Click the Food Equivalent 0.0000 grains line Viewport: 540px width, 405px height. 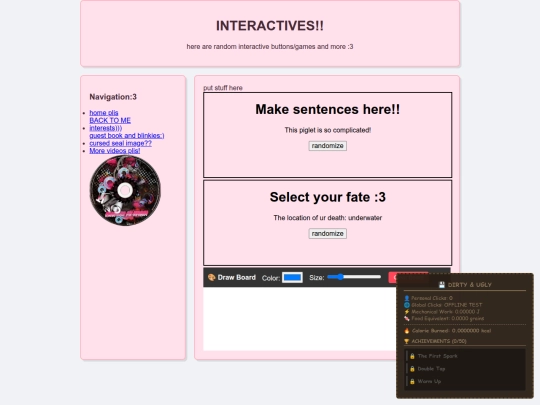444,319
